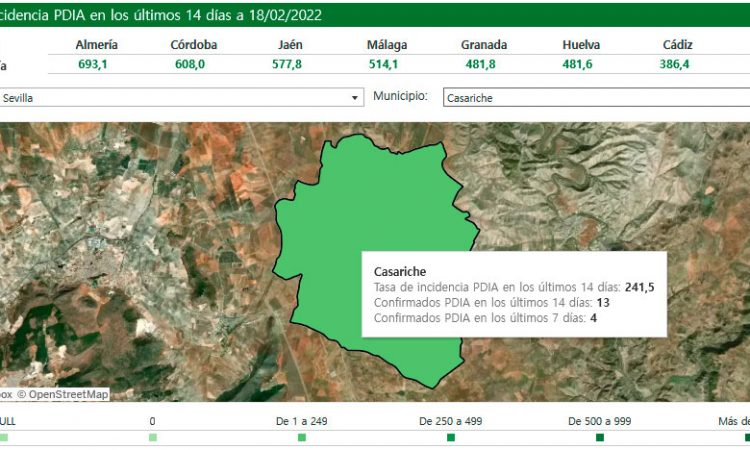
Task: Click the NULL legend square
Action: point(4,437)
